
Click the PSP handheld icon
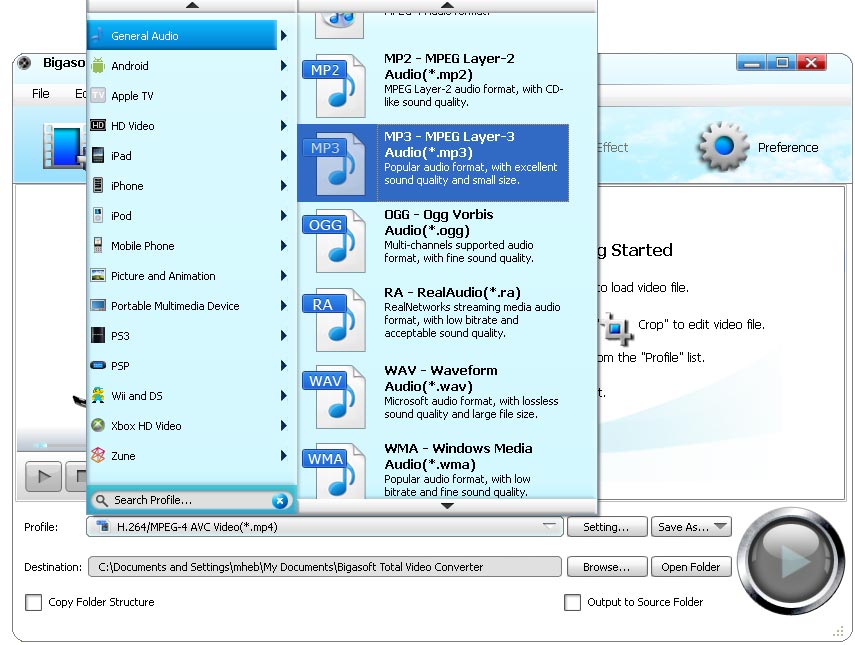(x=98, y=365)
